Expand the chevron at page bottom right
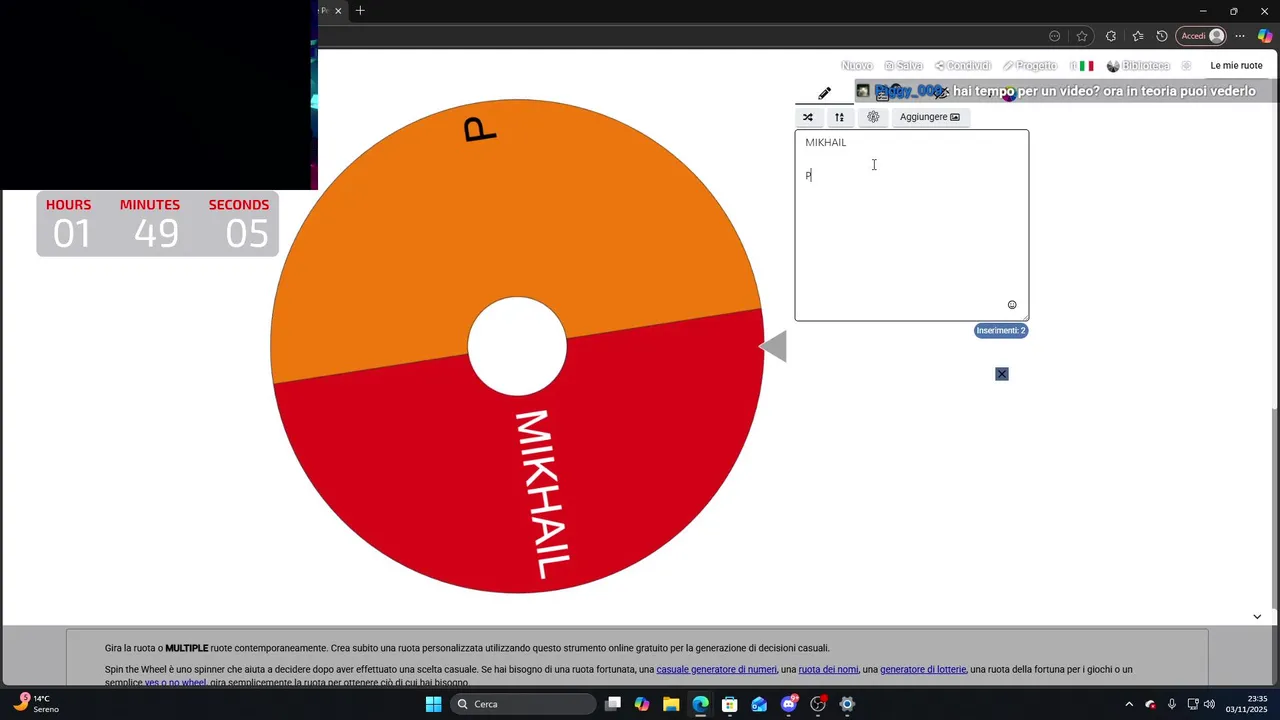The width and height of the screenshot is (1280, 720). 1257,616
